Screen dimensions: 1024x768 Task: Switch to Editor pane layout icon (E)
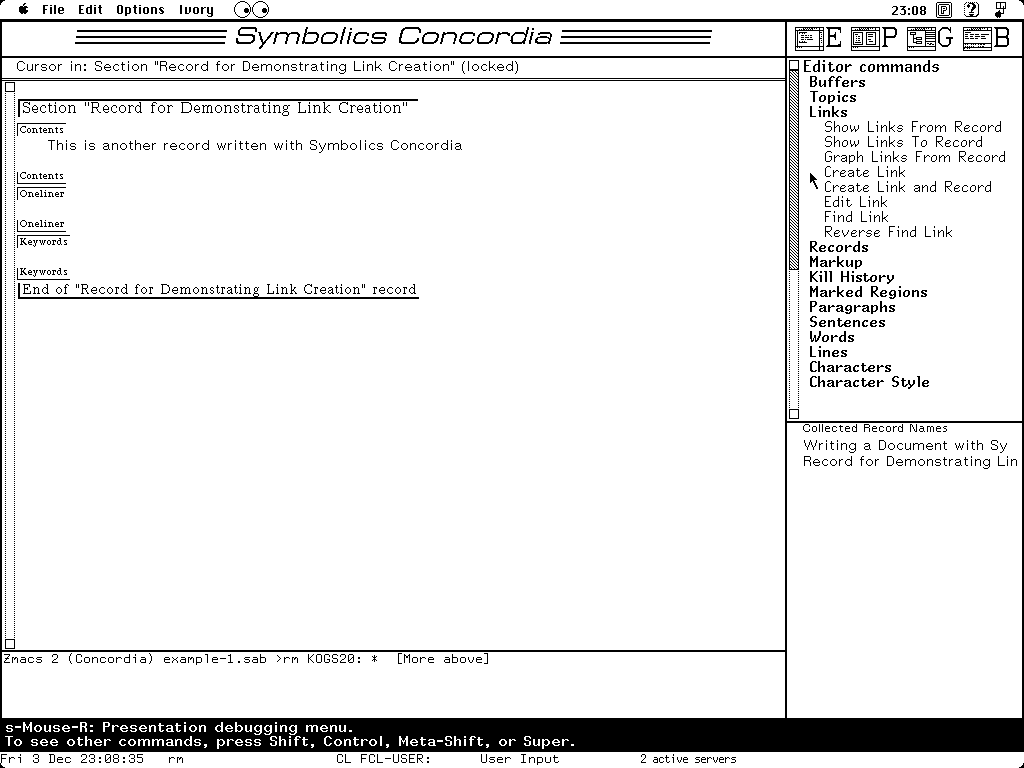(x=818, y=38)
